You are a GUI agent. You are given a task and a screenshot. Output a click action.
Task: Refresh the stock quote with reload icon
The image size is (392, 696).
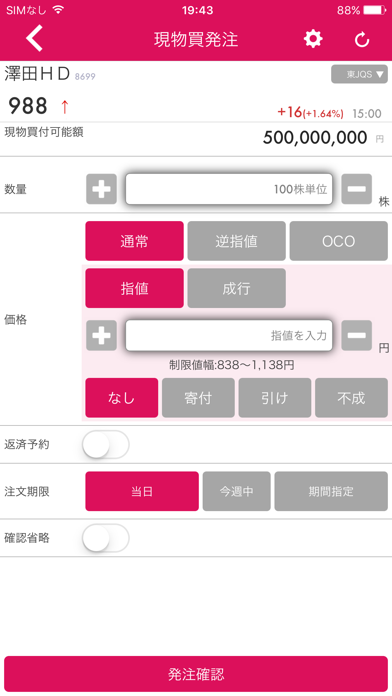click(x=362, y=40)
